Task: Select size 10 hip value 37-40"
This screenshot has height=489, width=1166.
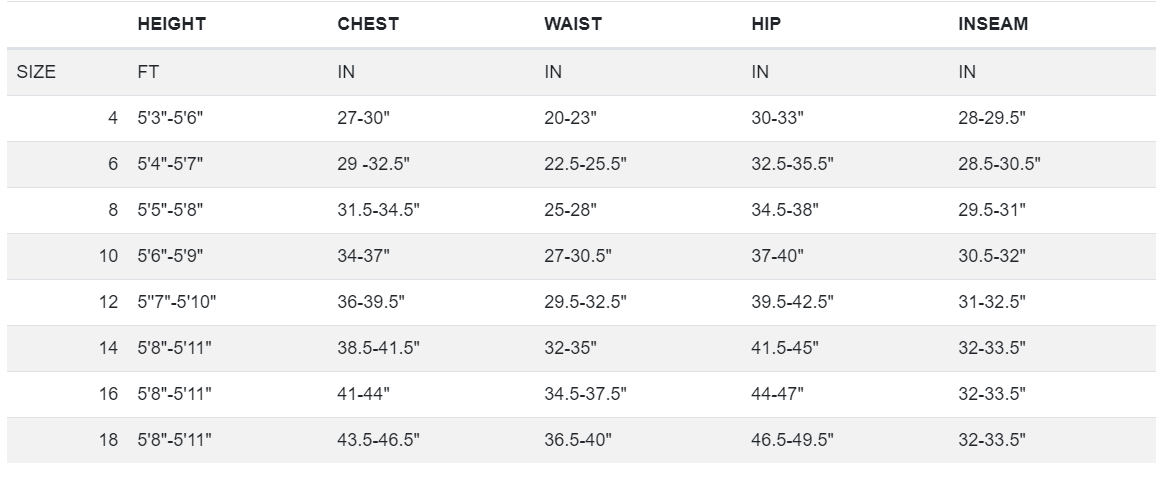Action: [x=777, y=256]
